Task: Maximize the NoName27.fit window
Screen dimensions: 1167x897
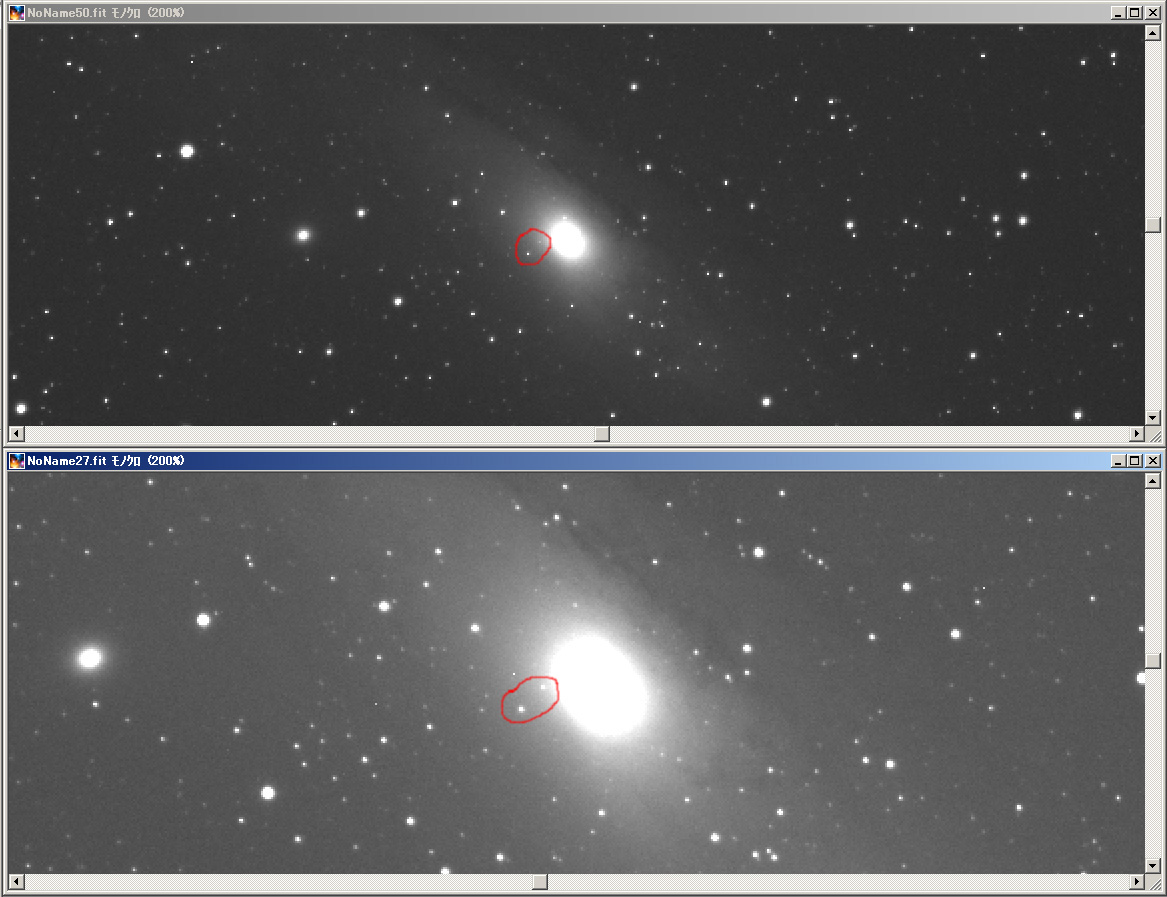Action: (x=1135, y=461)
